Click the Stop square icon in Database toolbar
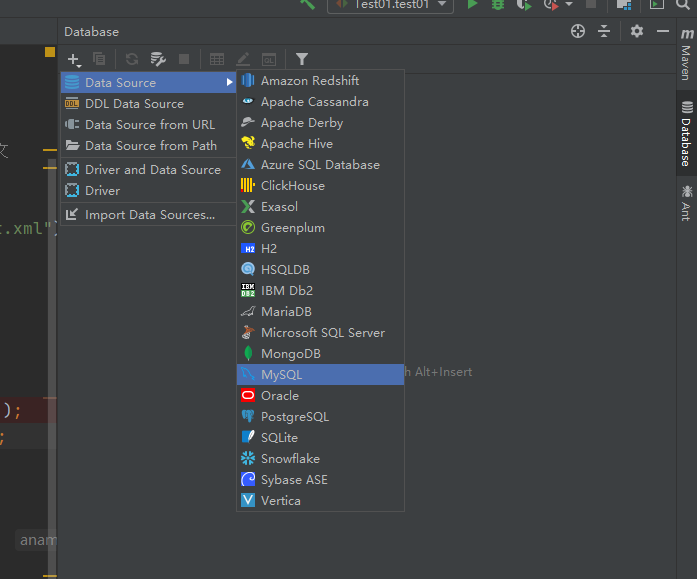 [x=184, y=59]
